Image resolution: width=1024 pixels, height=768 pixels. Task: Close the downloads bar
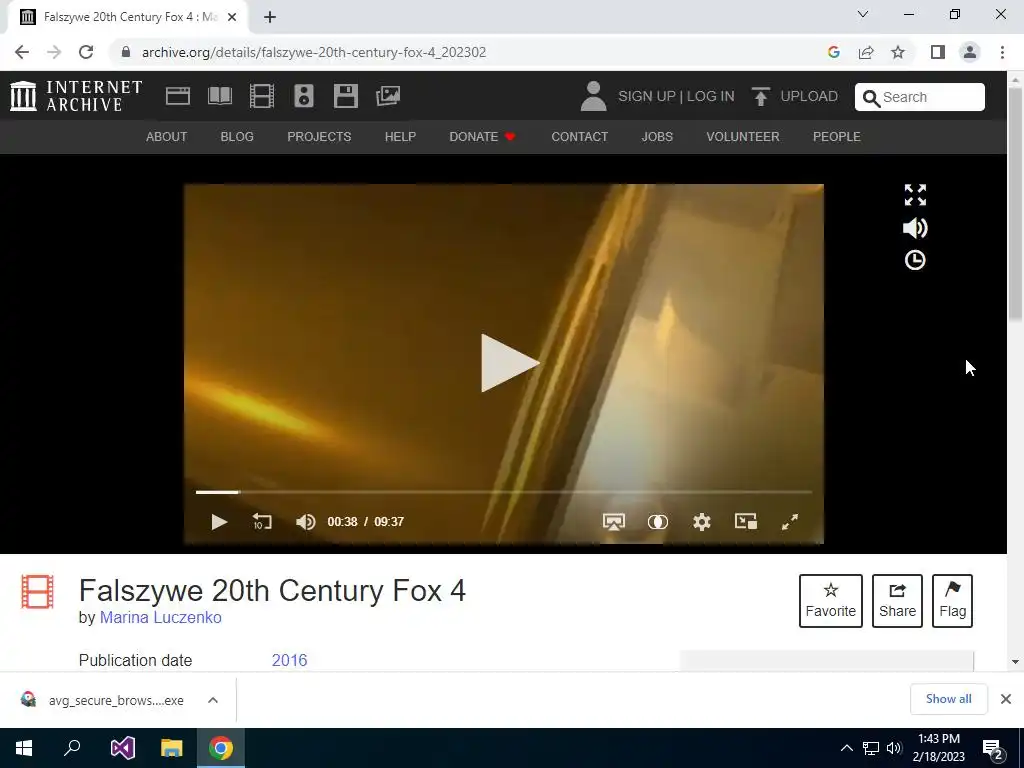pyautogui.click(x=1006, y=699)
